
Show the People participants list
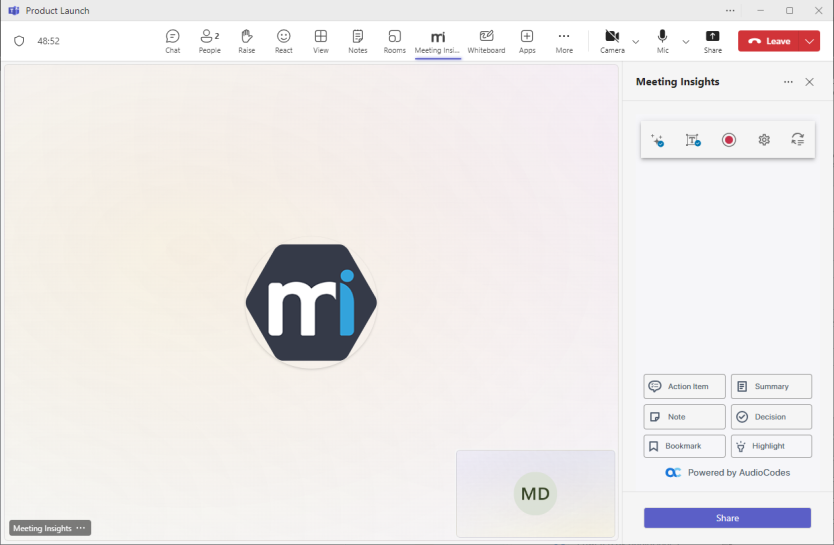click(210, 41)
